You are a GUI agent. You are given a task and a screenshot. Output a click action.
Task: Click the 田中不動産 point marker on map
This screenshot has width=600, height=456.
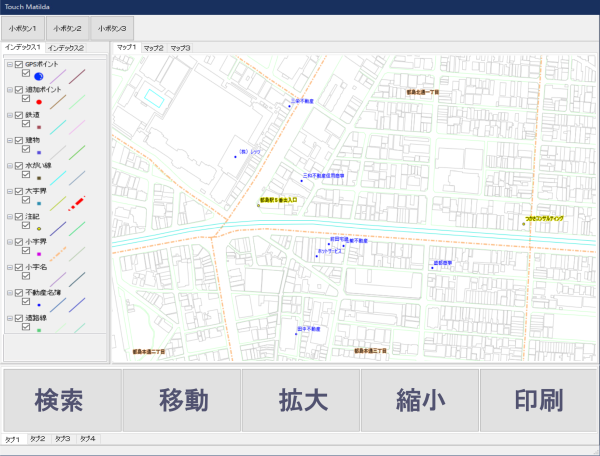click(x=297, y=334)
